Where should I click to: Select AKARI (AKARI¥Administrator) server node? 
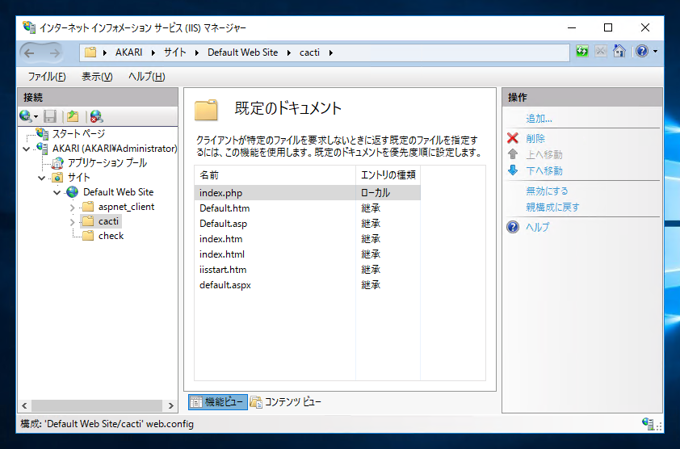[x=114, y=148]
